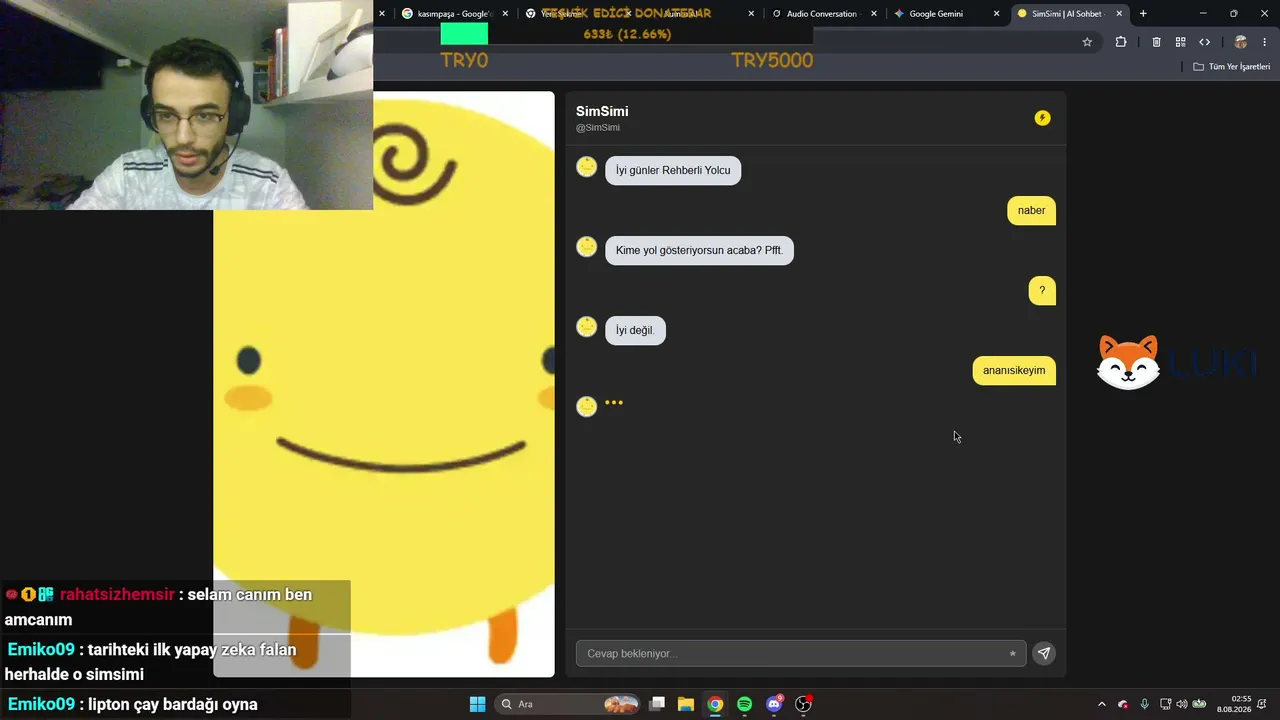
Task: Click the network icon in system tray
Action: [x=1165, y=704]
